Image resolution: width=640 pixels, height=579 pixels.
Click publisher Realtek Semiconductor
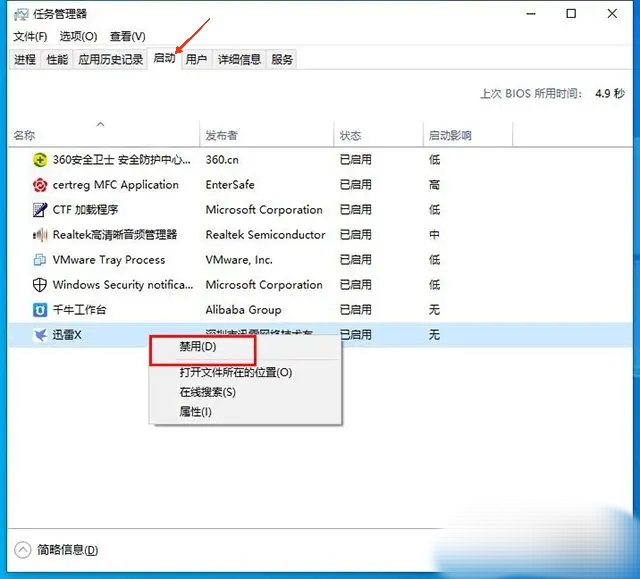click(x=265, y=235)
